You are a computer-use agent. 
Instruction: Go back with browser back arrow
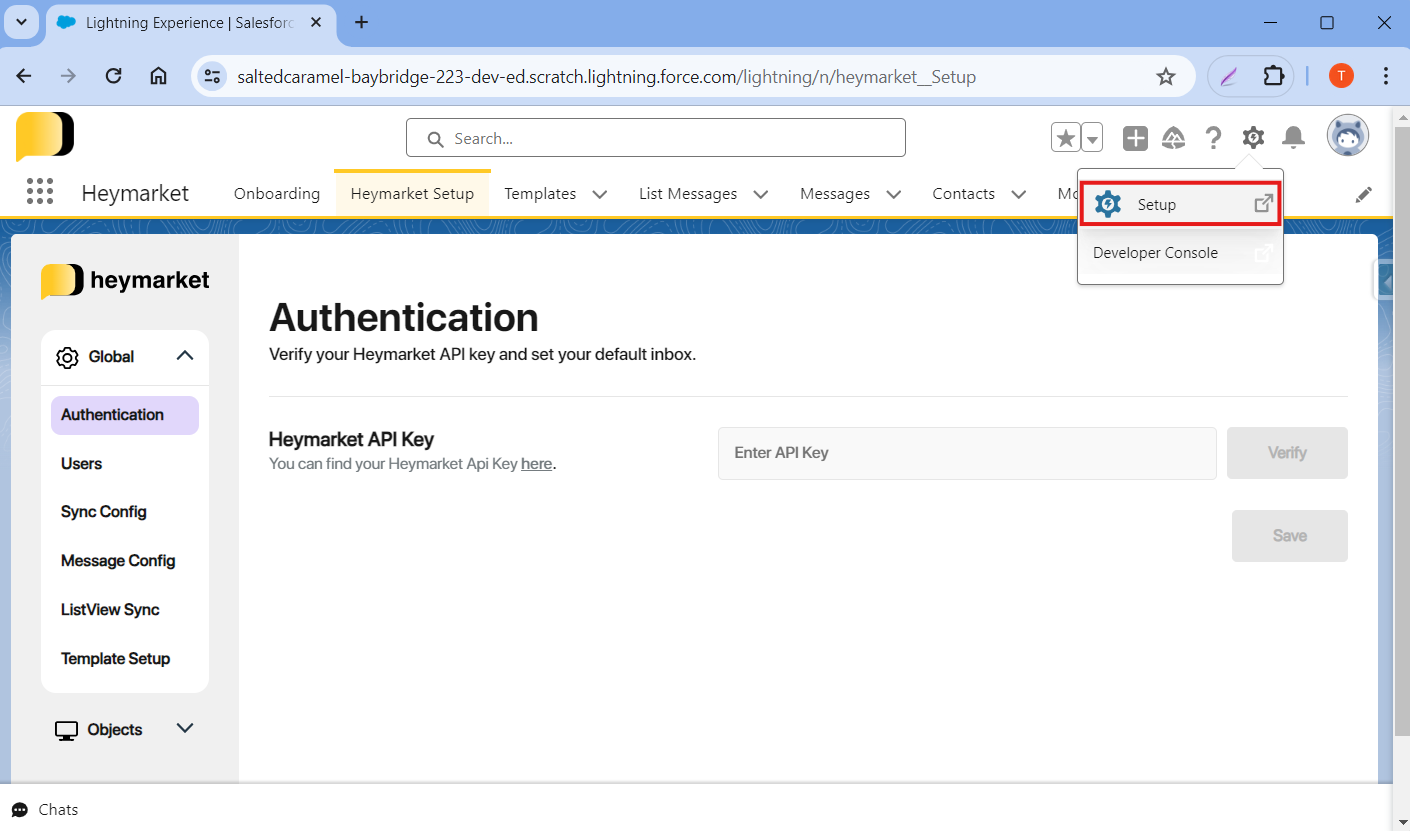click(24, 76)
